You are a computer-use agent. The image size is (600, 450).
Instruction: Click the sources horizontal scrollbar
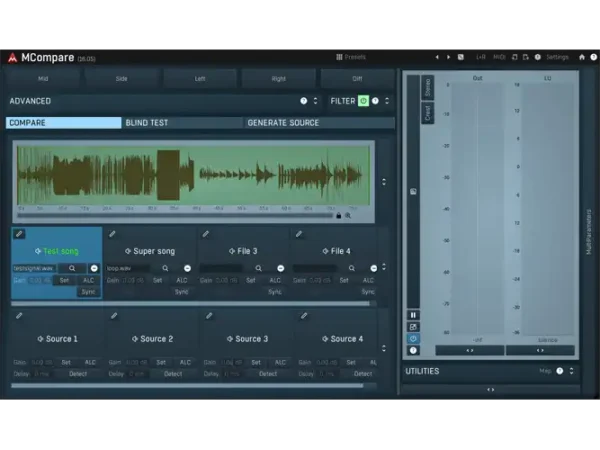click(187, 386)
